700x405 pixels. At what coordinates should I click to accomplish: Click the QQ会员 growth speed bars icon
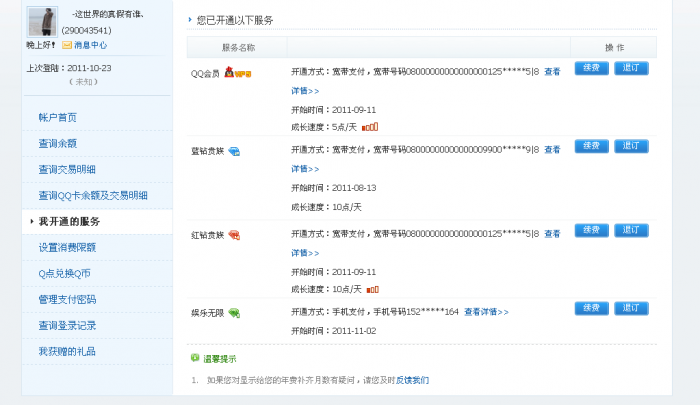pyautogui.click(x=370, y=127)
